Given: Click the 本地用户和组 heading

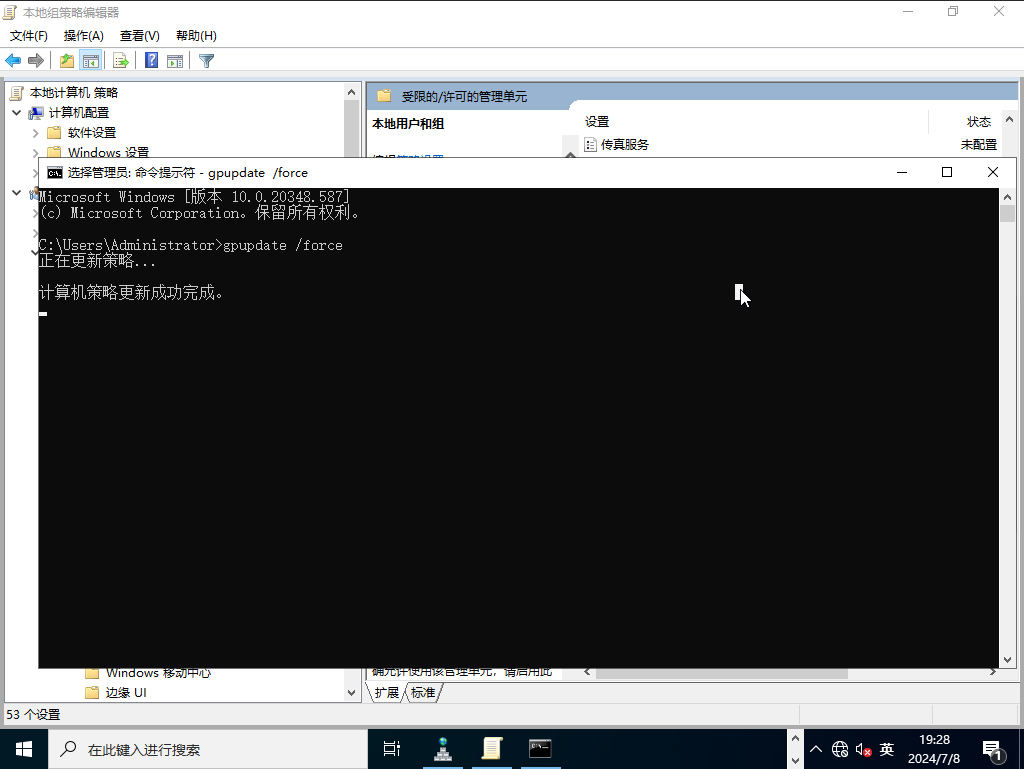Looking at the screenshot, I should pyautogui.click(x=408, y=123).
